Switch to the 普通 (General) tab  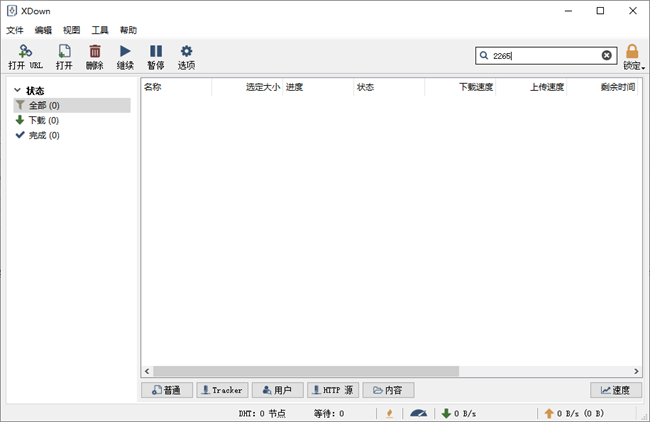[167, 390]
